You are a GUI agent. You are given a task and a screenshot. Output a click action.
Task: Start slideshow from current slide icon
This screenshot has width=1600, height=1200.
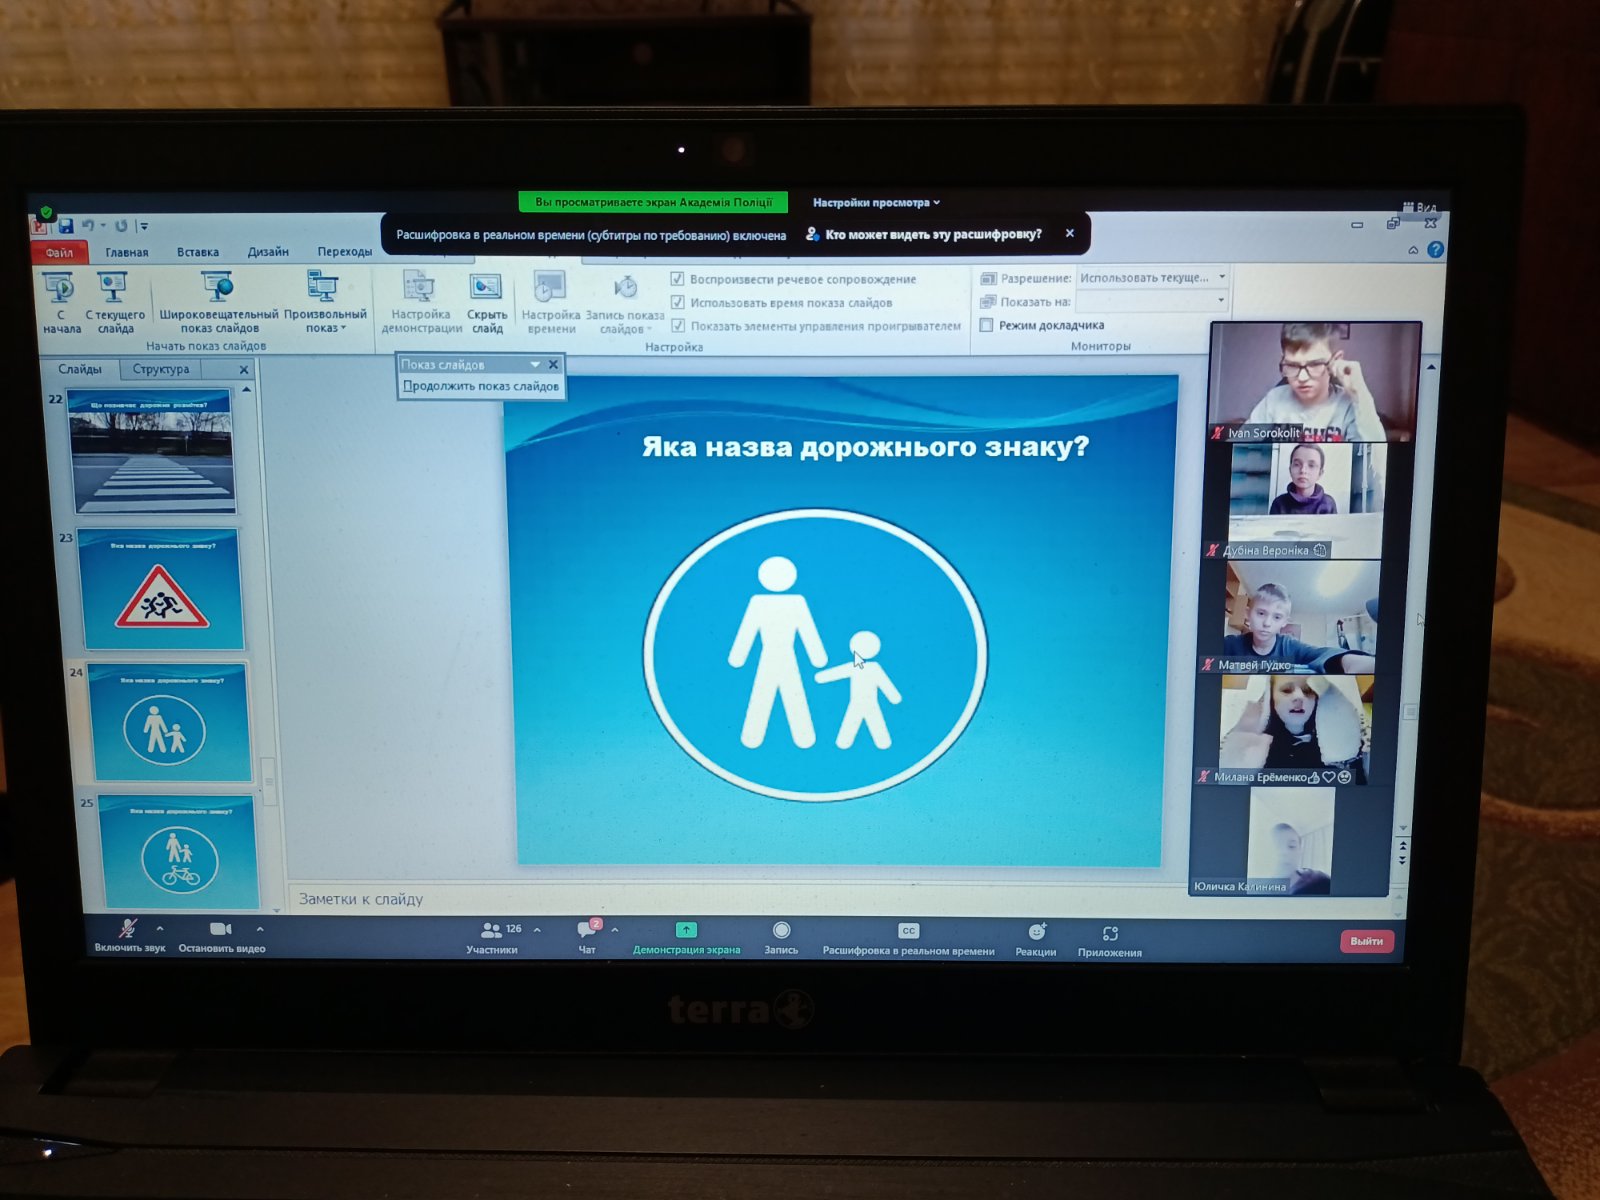click(x=112, y=288)
